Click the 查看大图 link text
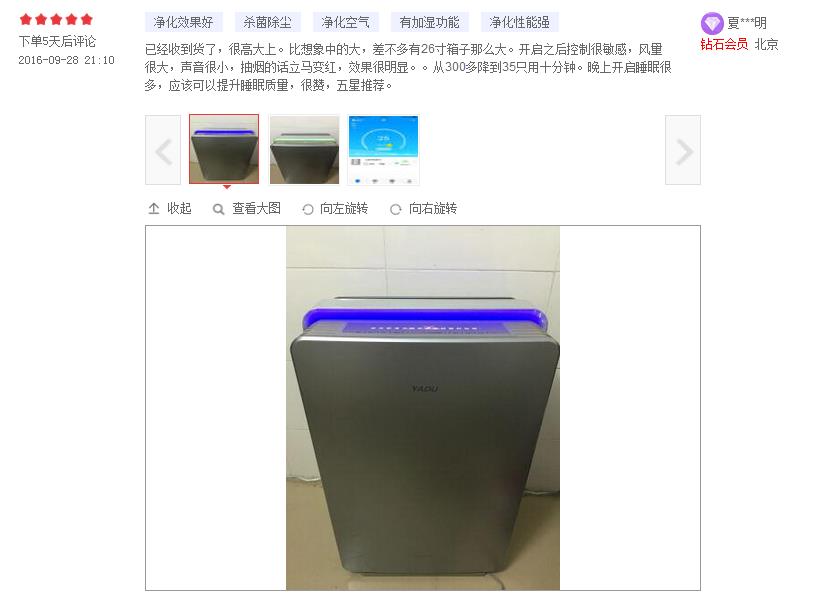Screen dimensions: 813x597 pyautogui.click(x=257, y=209)
